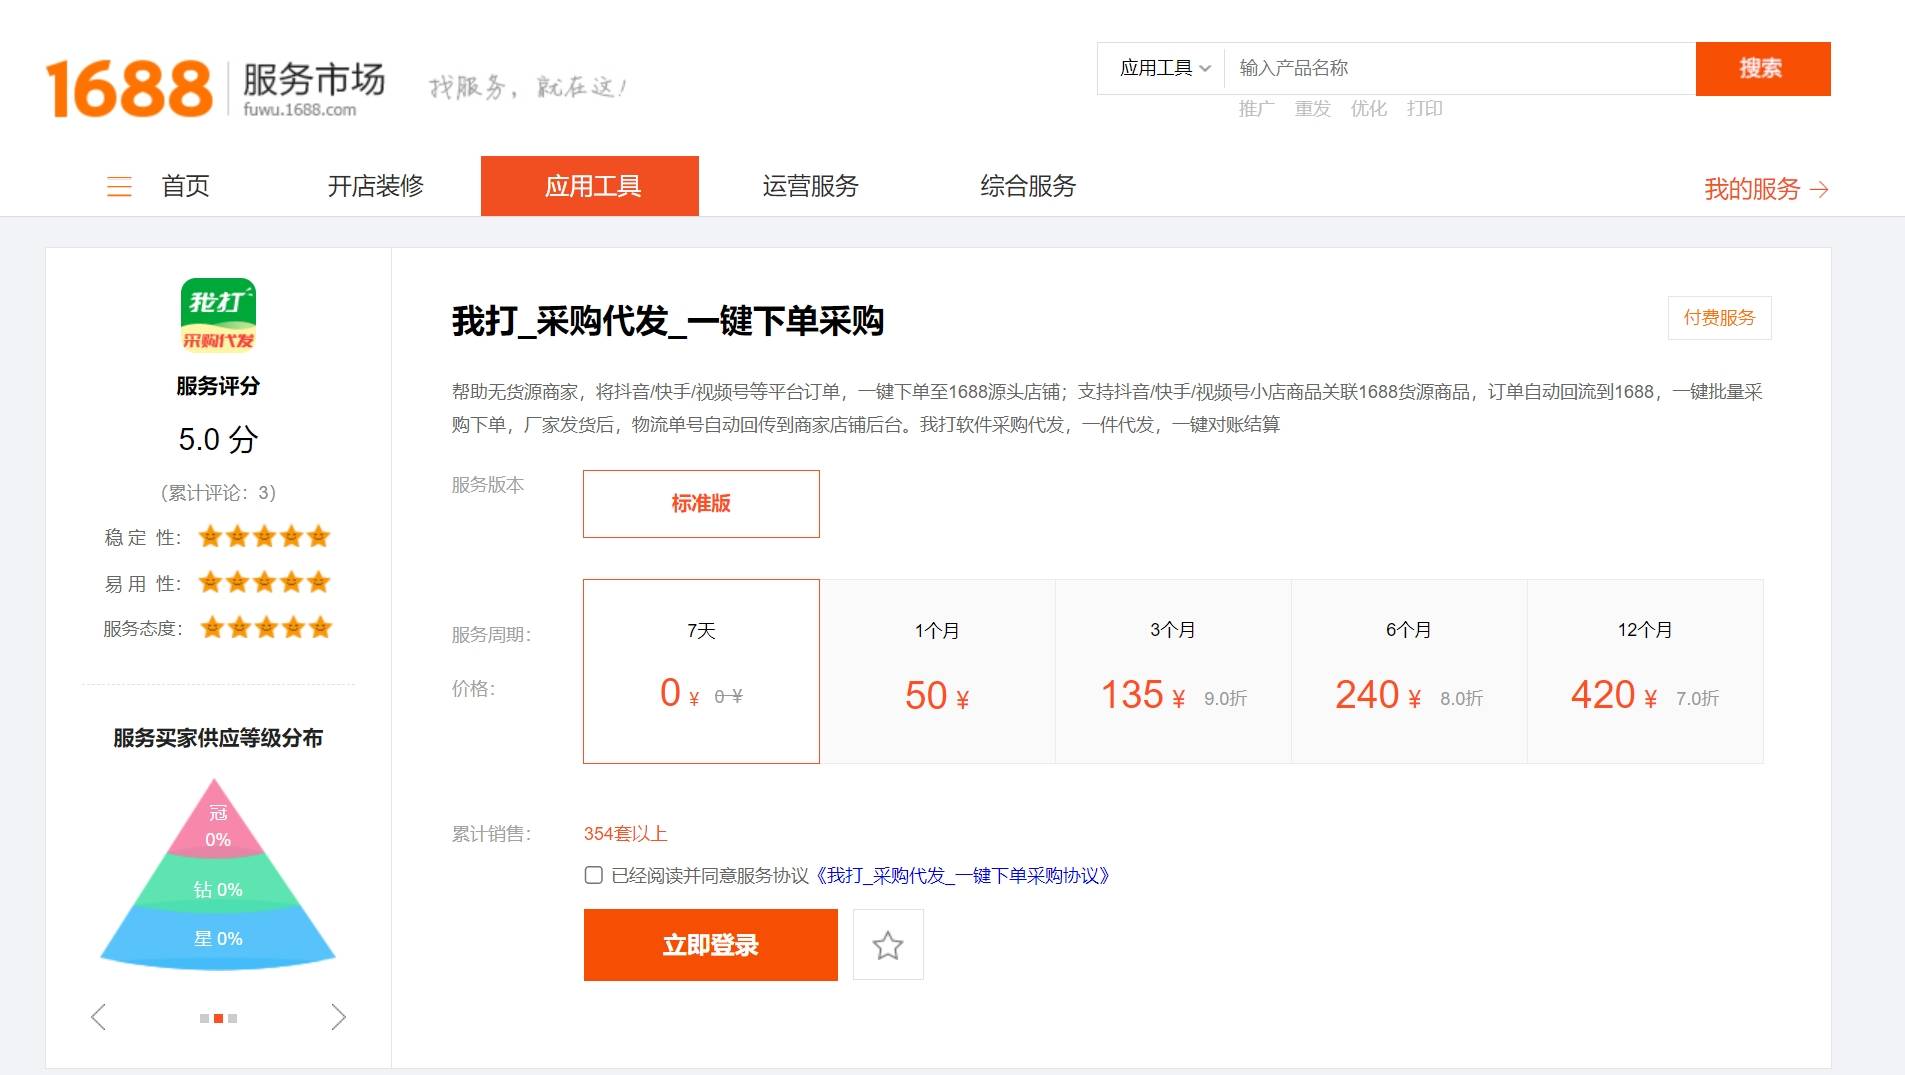Screen dimensions: 1905x1075
Task: Open 我的服务 link
Action: (1752, 189)
